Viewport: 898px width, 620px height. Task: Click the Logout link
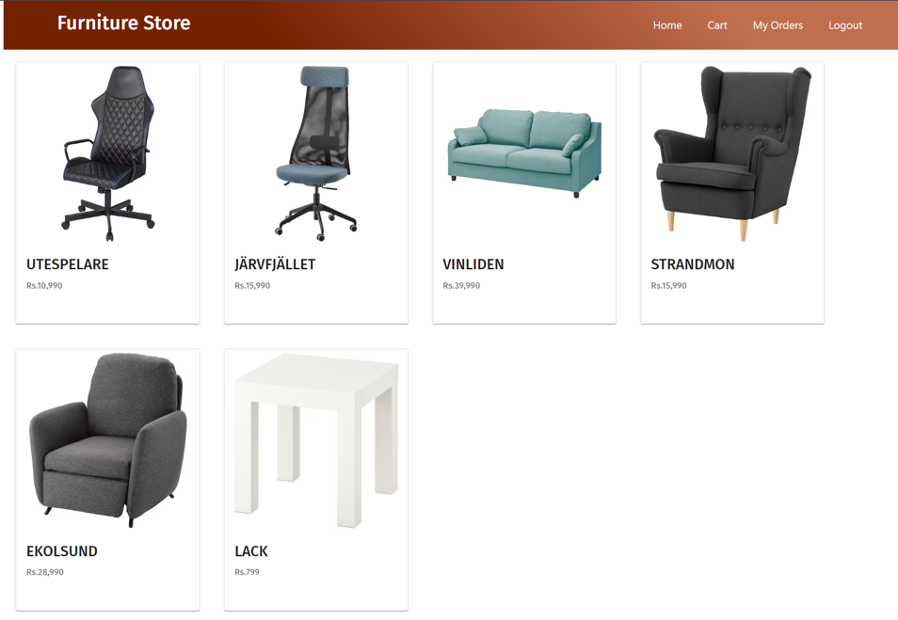tap(845, 25)
